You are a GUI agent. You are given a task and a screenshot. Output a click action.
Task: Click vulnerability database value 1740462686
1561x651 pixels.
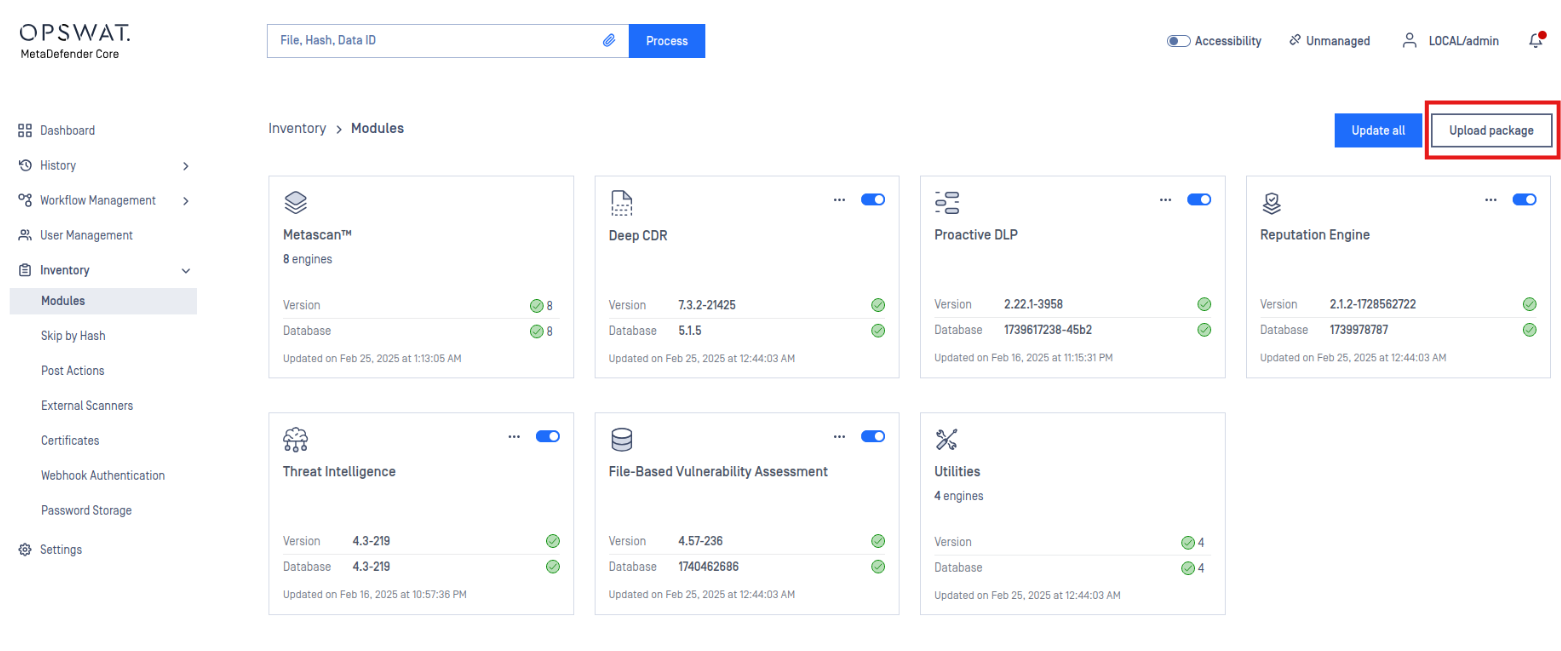pyautogui.click(x=710, y=566)
